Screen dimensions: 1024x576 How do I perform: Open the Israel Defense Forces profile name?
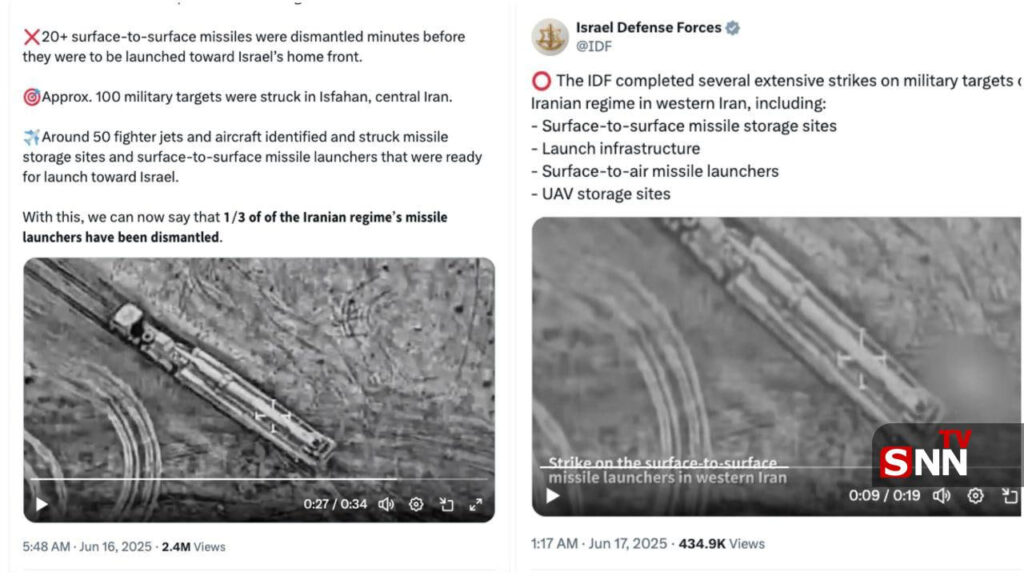coord(648,28)
